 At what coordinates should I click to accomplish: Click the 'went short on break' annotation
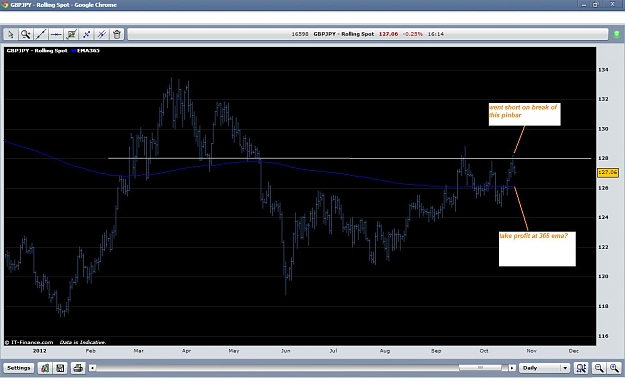pos(525,114)
